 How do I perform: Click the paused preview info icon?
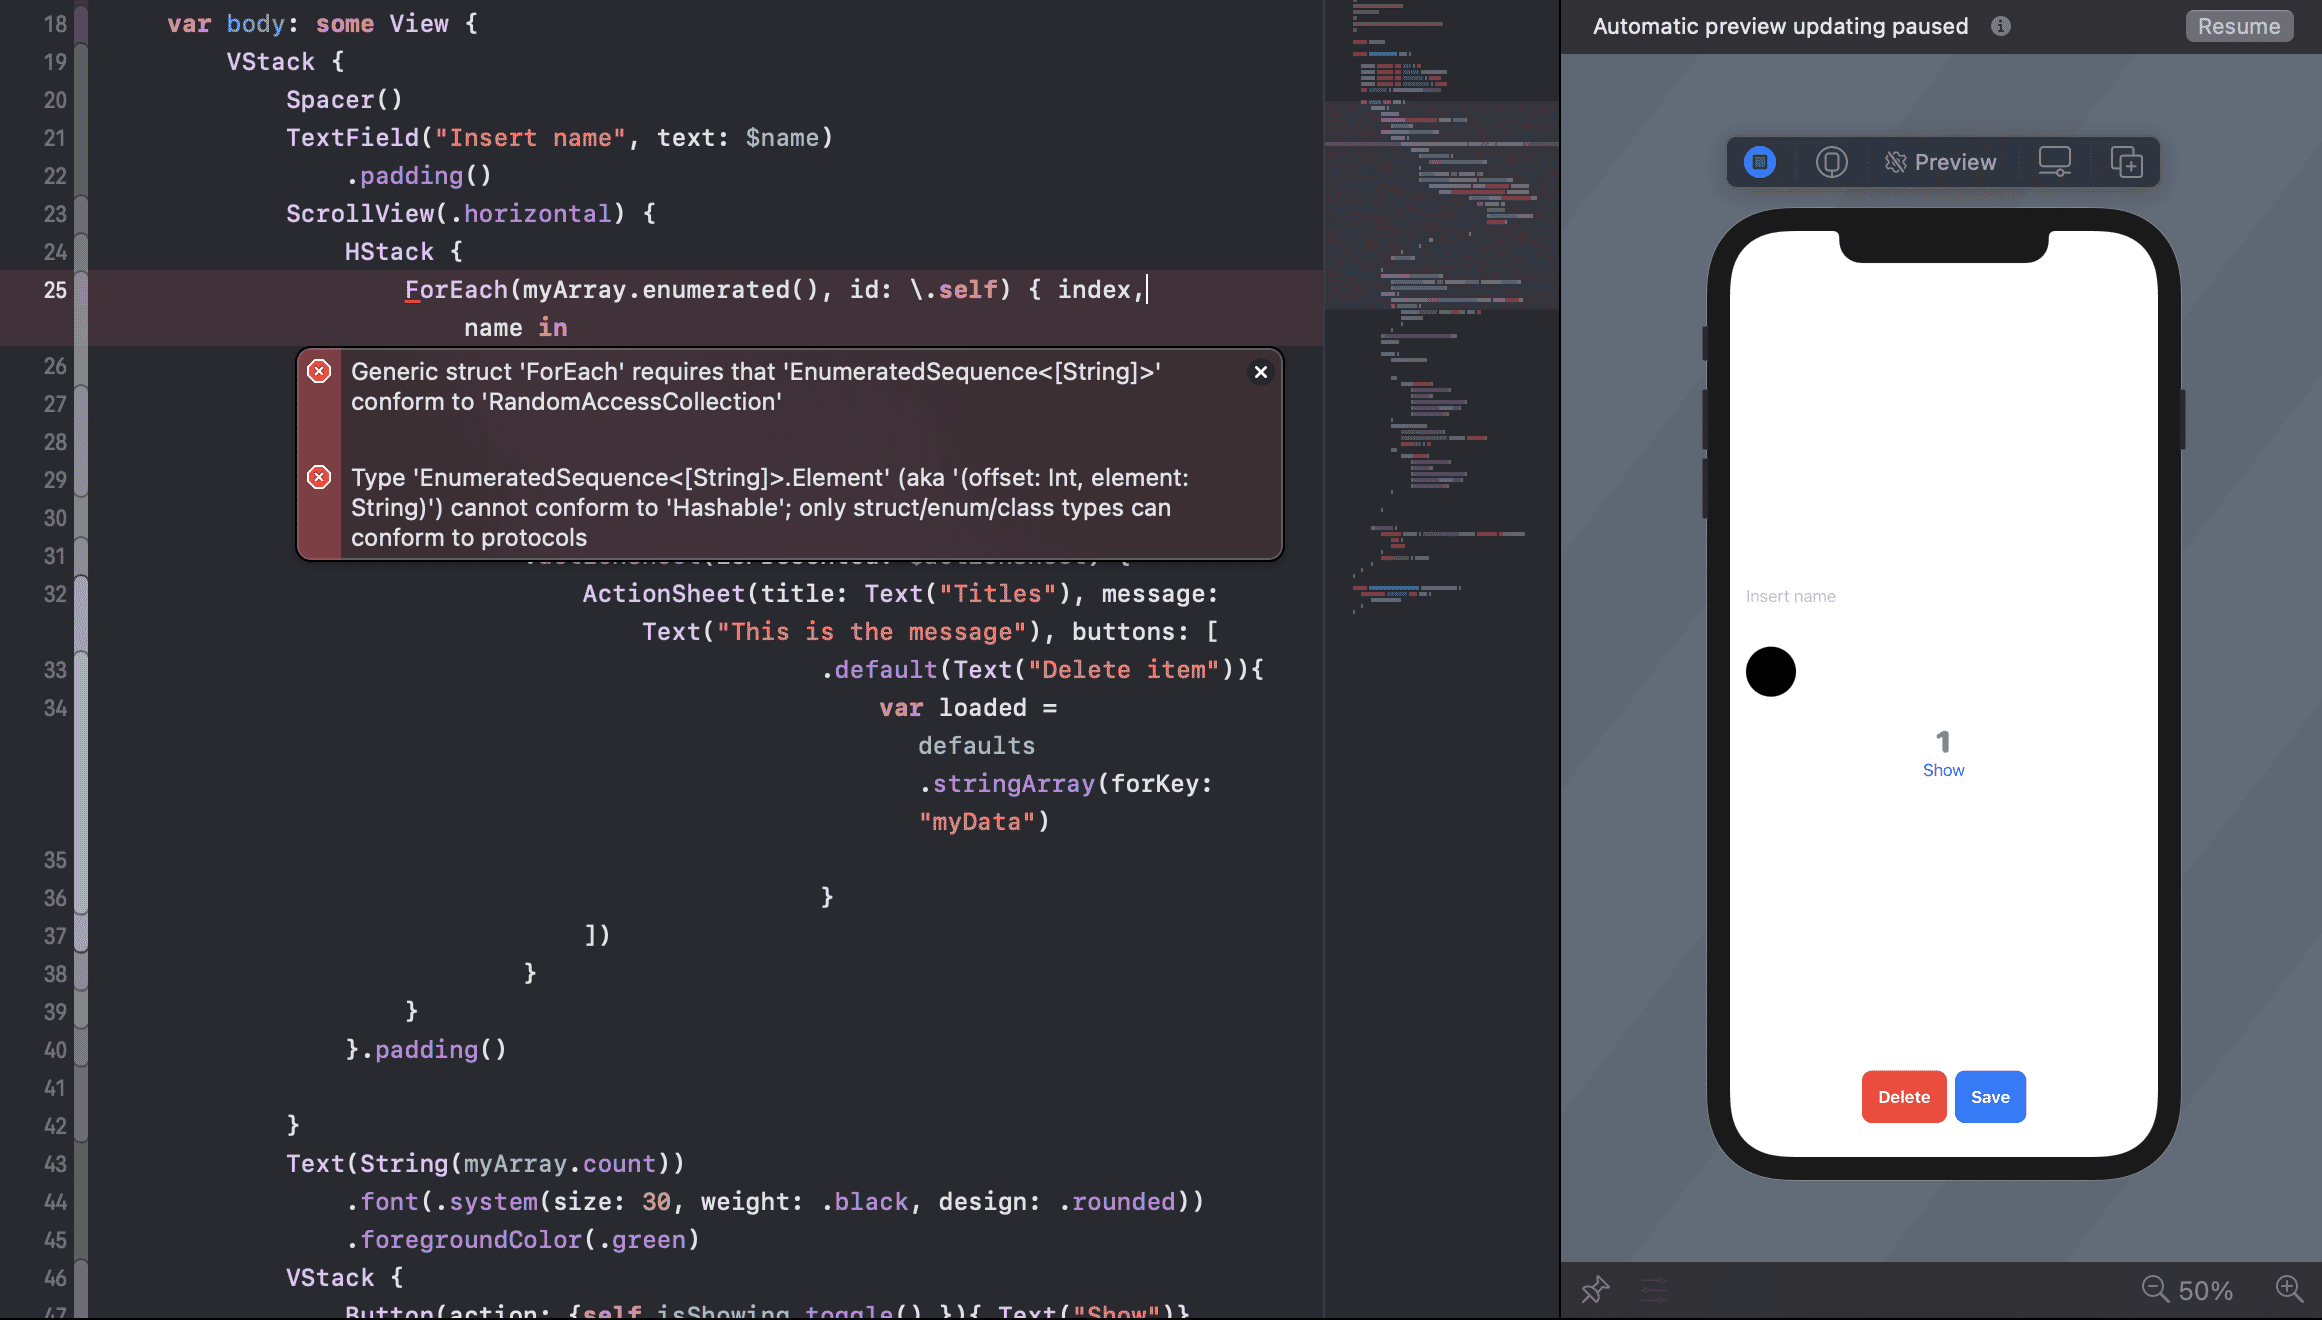(x=2000, y=26)
